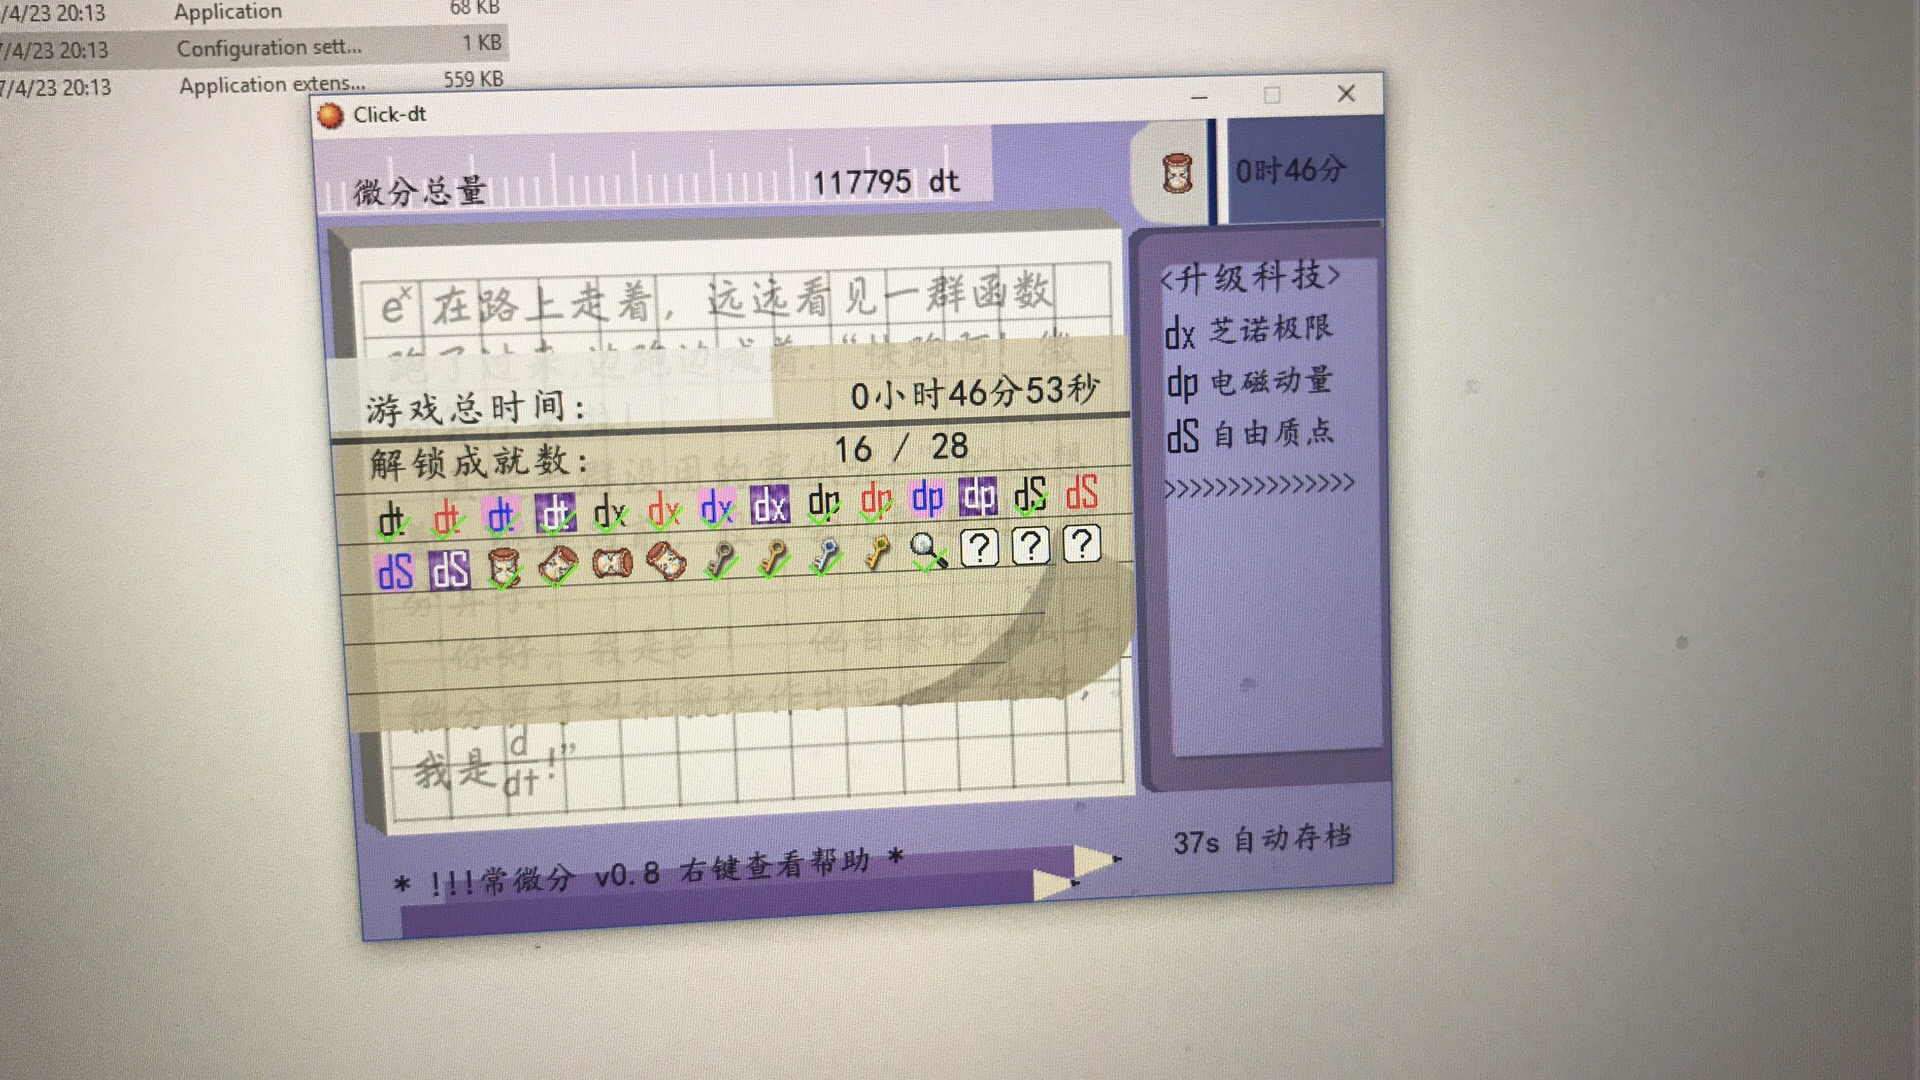Select the white dS on purple achievement
The height and width of the screenshot is (1080, 1920).
pyautogui.click(x=449, y=570)
